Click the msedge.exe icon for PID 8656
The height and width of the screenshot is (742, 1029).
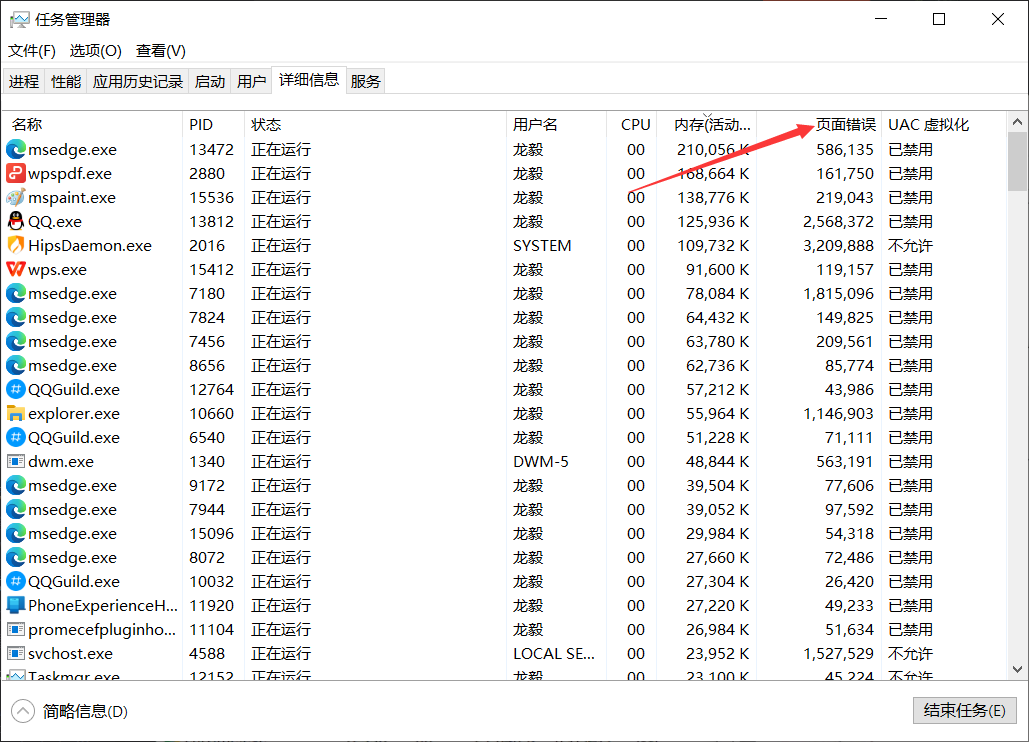pos(16,365)
